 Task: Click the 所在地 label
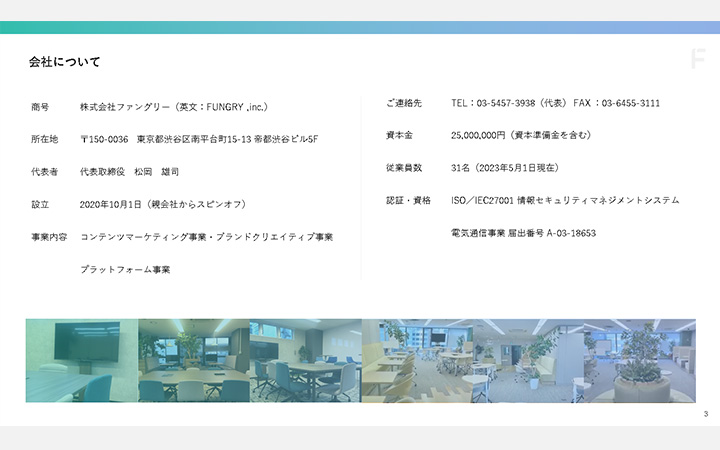45,139
